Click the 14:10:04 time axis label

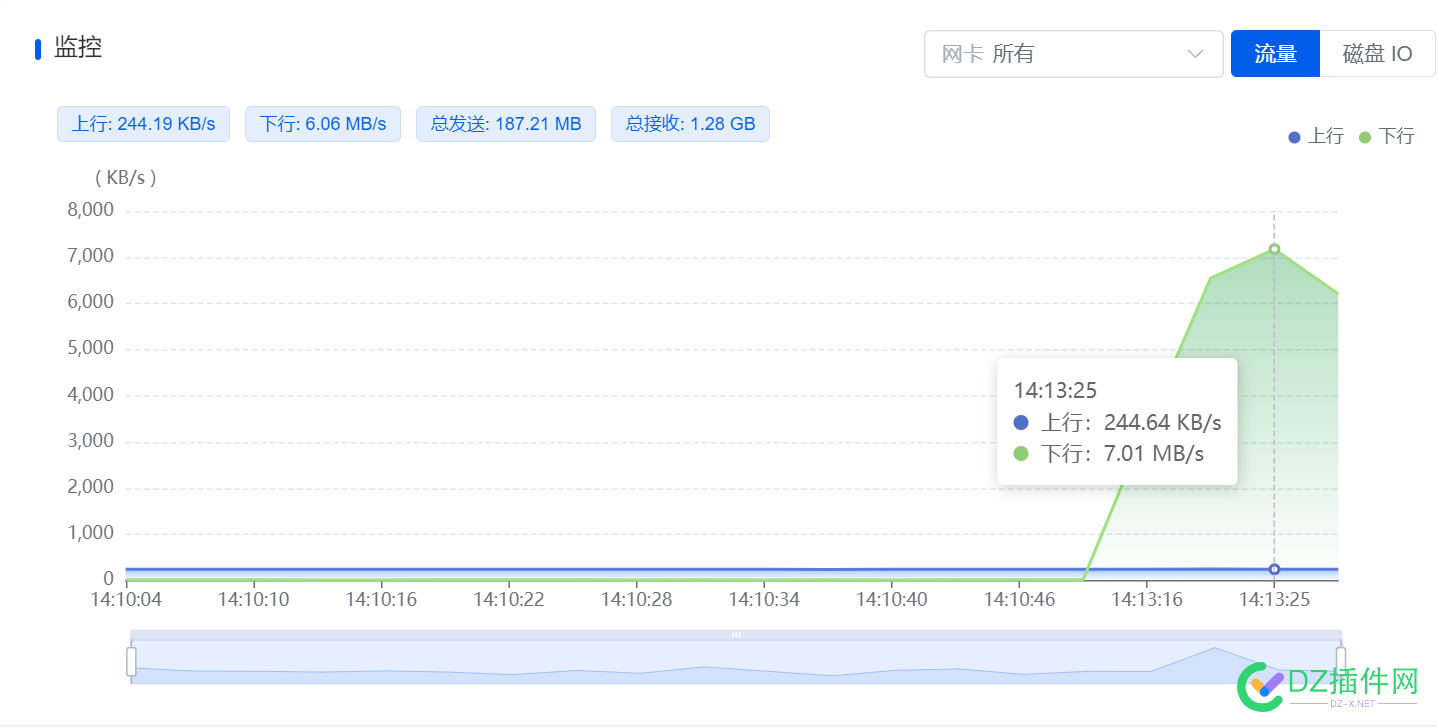pos(126,599)
